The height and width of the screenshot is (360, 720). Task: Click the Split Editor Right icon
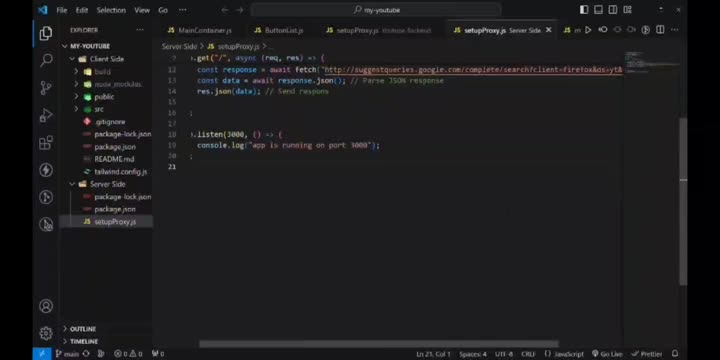(x=660, y=30)
